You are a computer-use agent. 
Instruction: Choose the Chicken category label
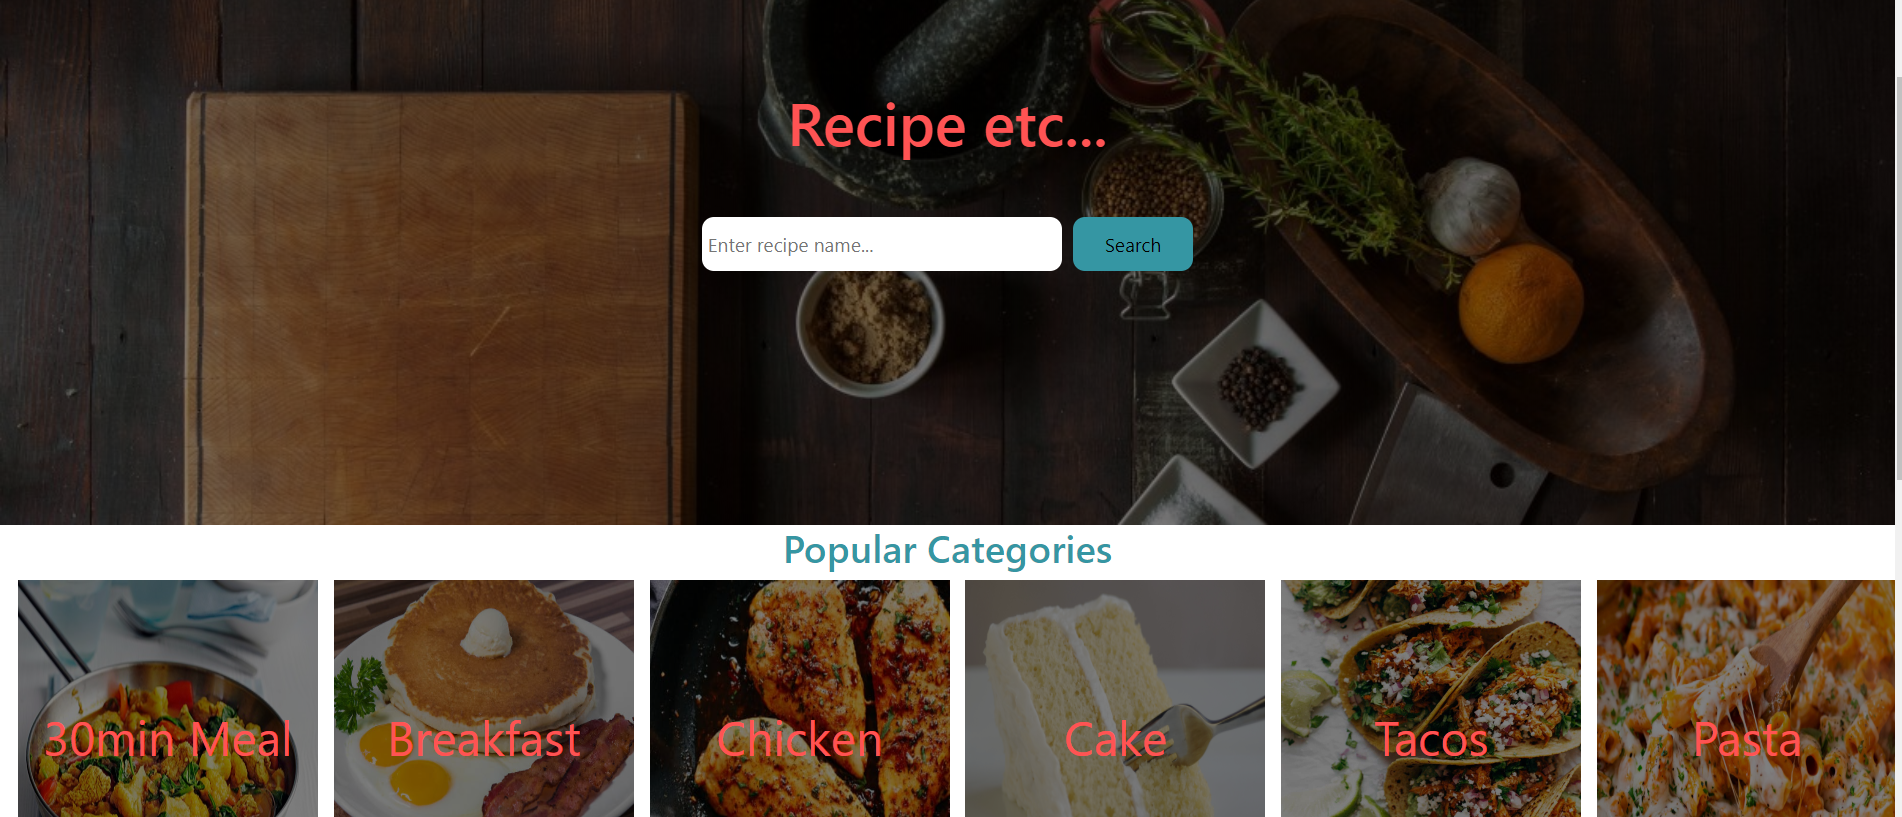pos(799,740)
